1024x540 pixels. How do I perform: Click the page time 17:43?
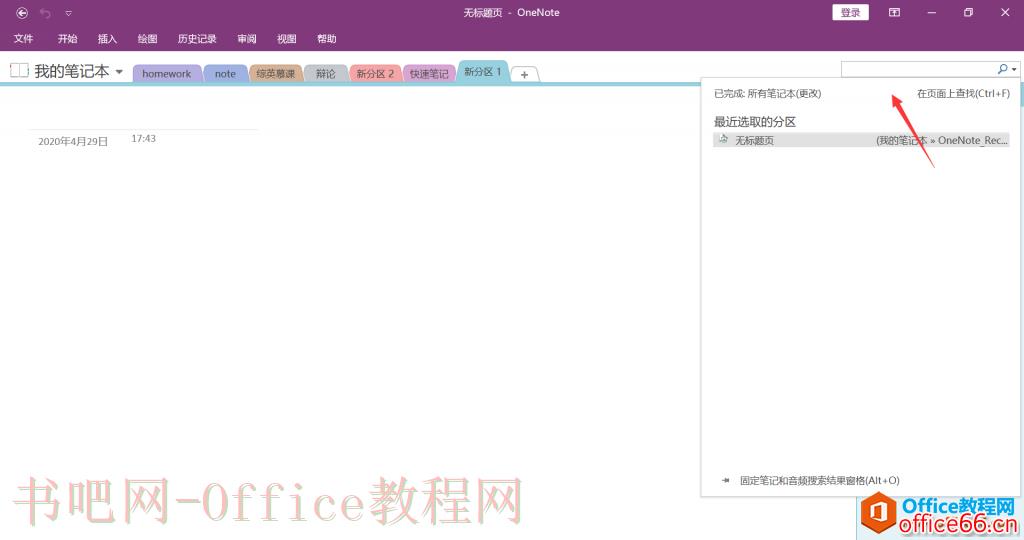144,138
